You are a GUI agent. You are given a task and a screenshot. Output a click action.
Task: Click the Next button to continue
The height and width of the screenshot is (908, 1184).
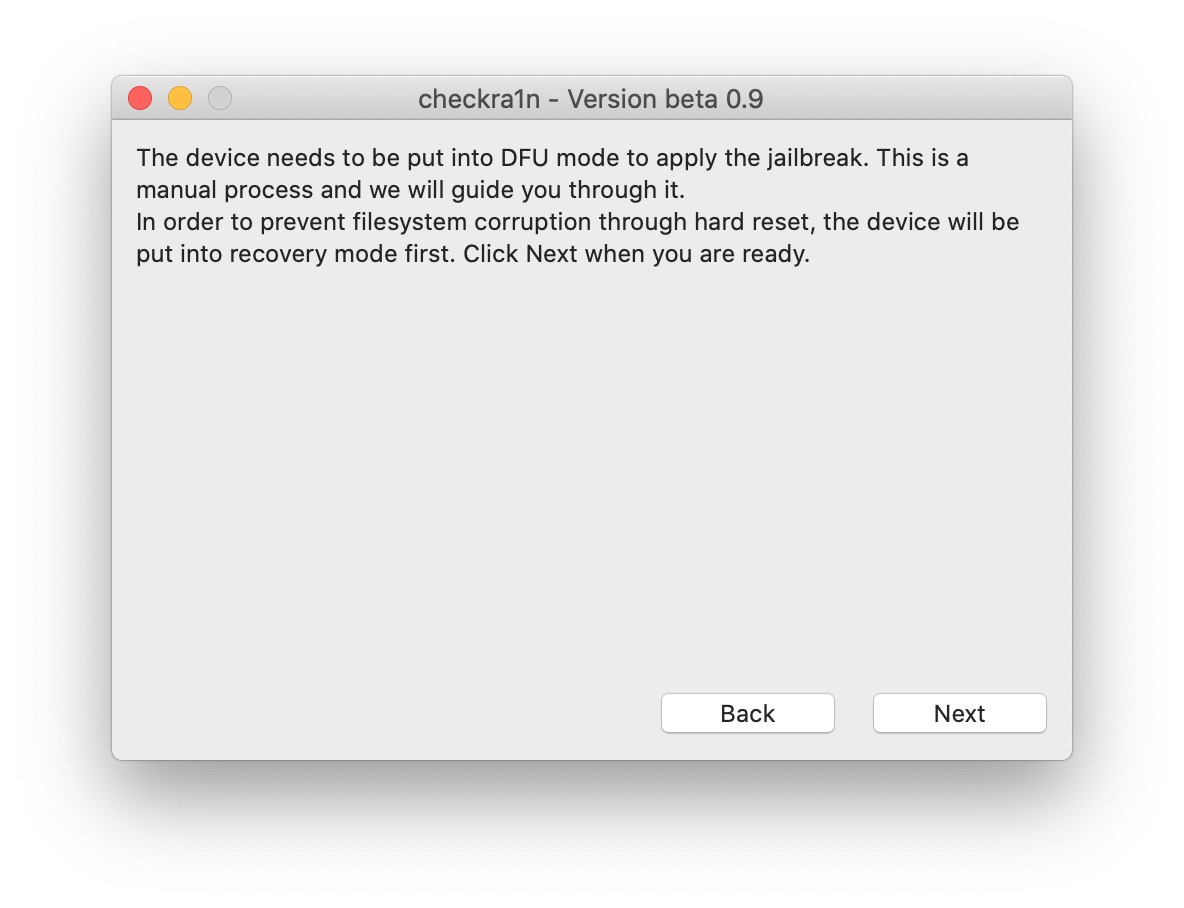pos(959,713)
